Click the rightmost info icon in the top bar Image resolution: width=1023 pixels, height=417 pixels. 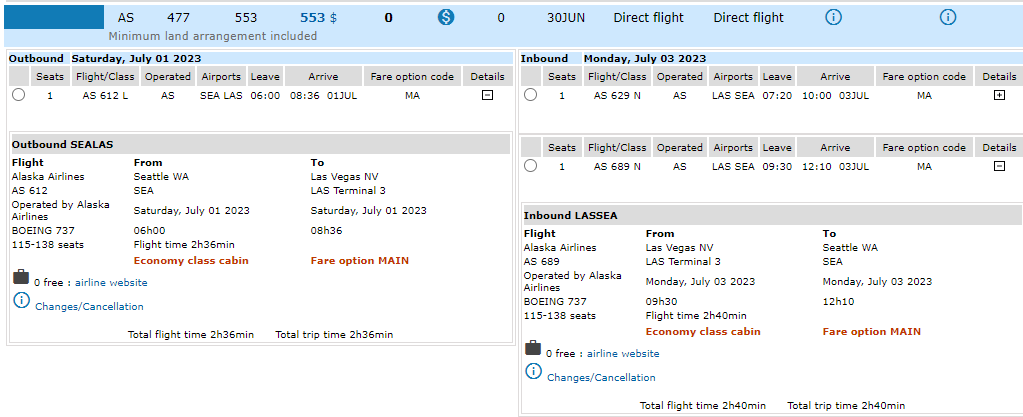pos(947,17)
